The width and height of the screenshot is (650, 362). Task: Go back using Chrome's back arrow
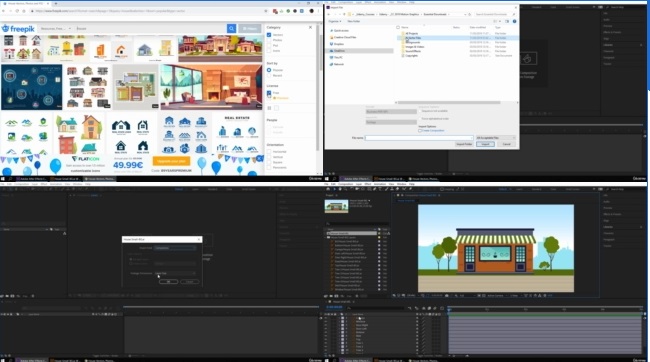(4, 11)
